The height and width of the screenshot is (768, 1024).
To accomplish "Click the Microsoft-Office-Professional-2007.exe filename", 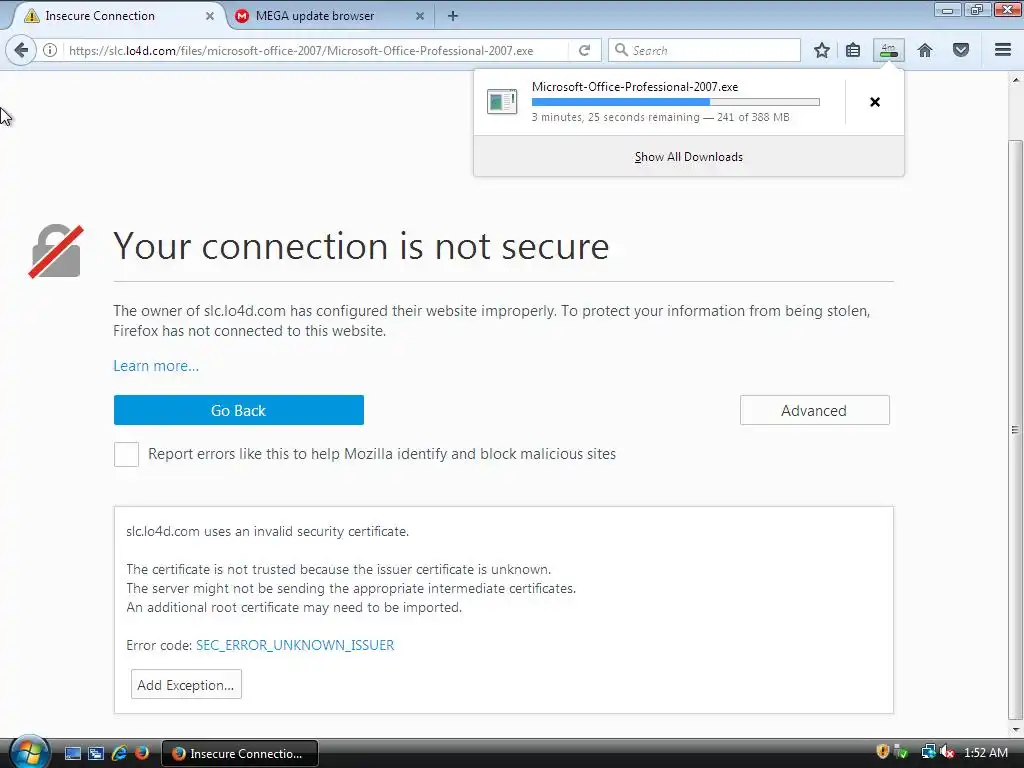I will 635,87.
